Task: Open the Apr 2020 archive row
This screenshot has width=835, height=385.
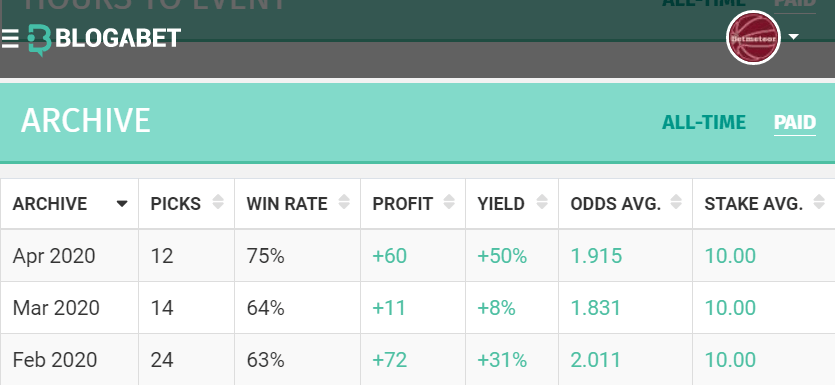Action: pyautogui.click(x=418, y=256)
